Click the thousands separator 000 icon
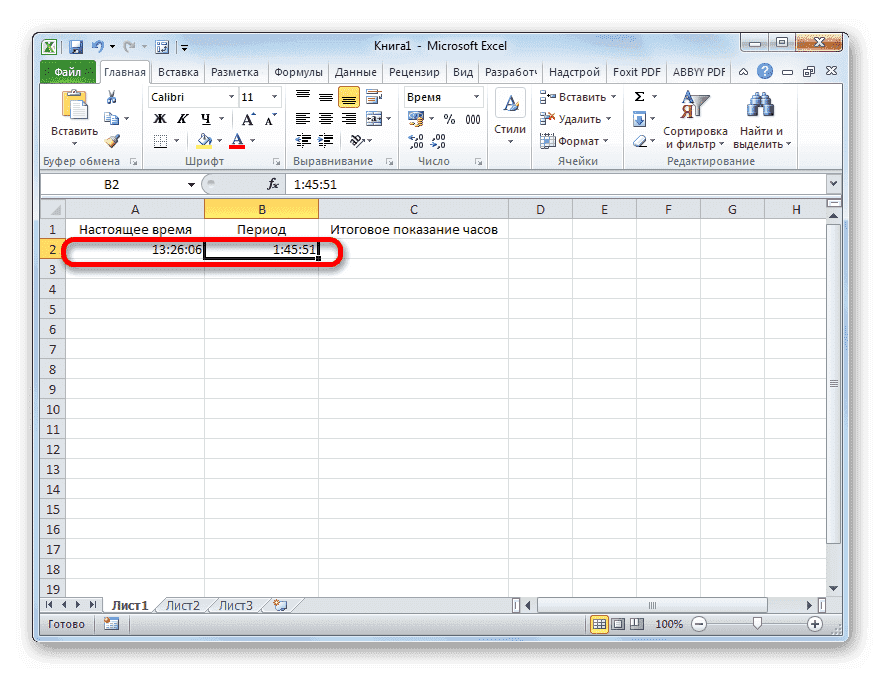882x675 pixels. coord(472,119)
